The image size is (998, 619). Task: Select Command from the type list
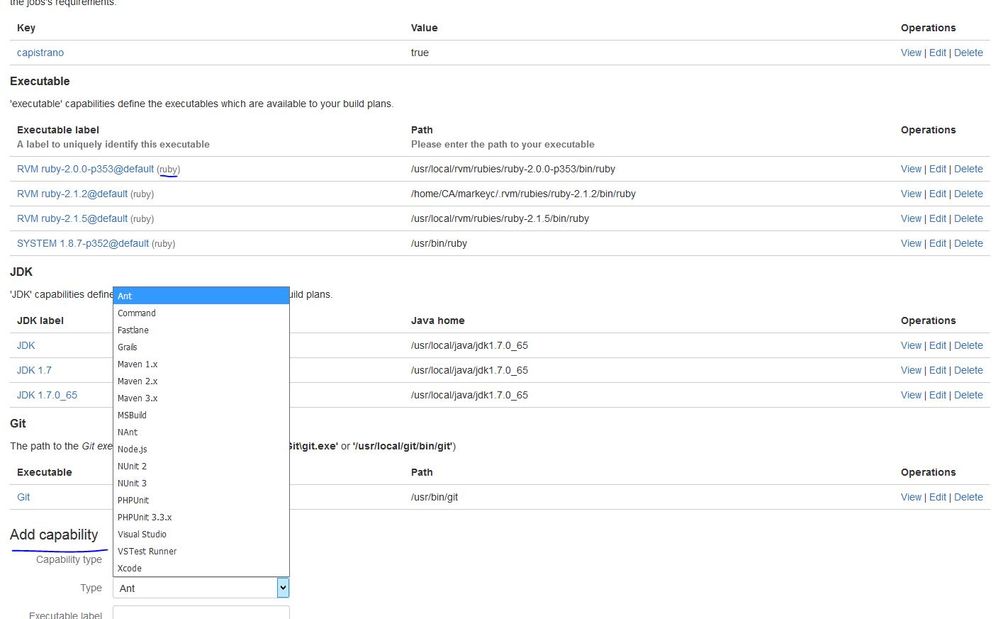pyautogui.click(x=201, y=313)
